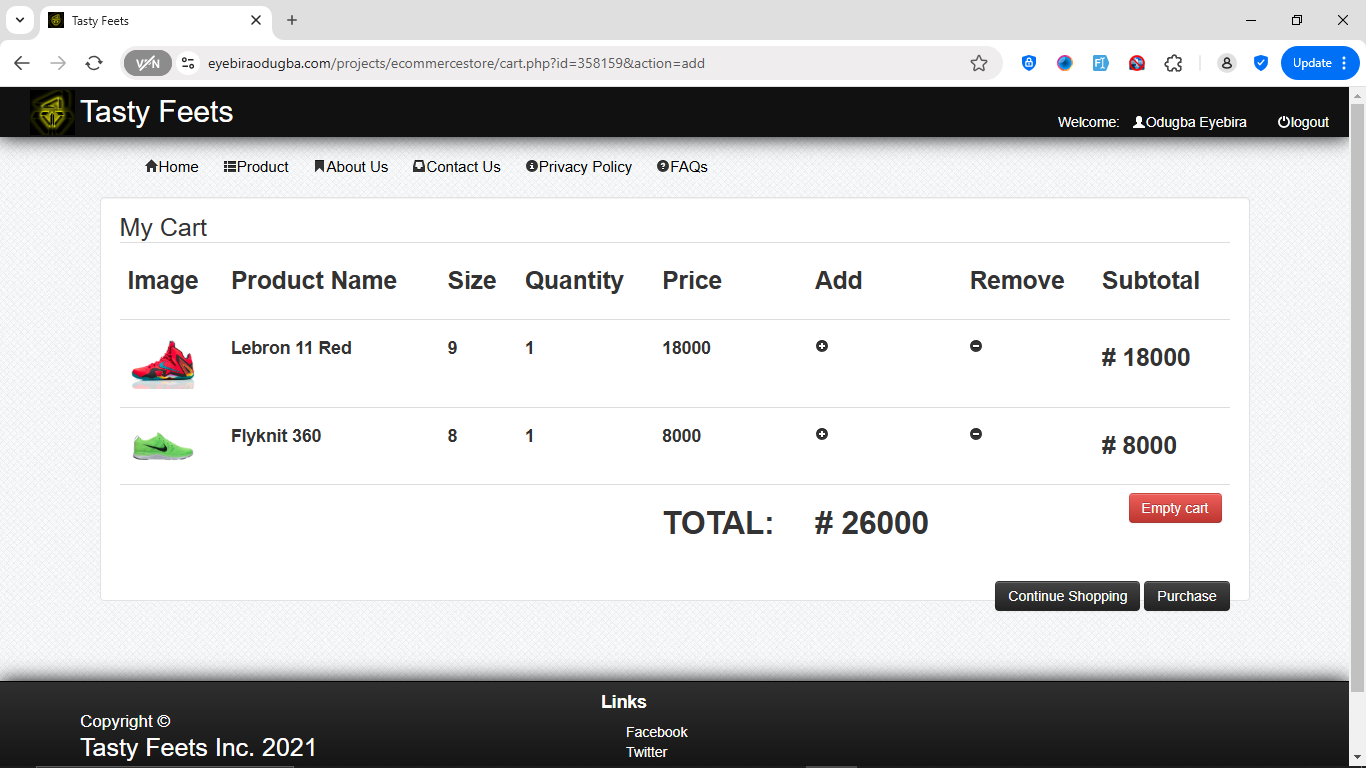
Task: View the FAQs page
Action: [682, 167]
